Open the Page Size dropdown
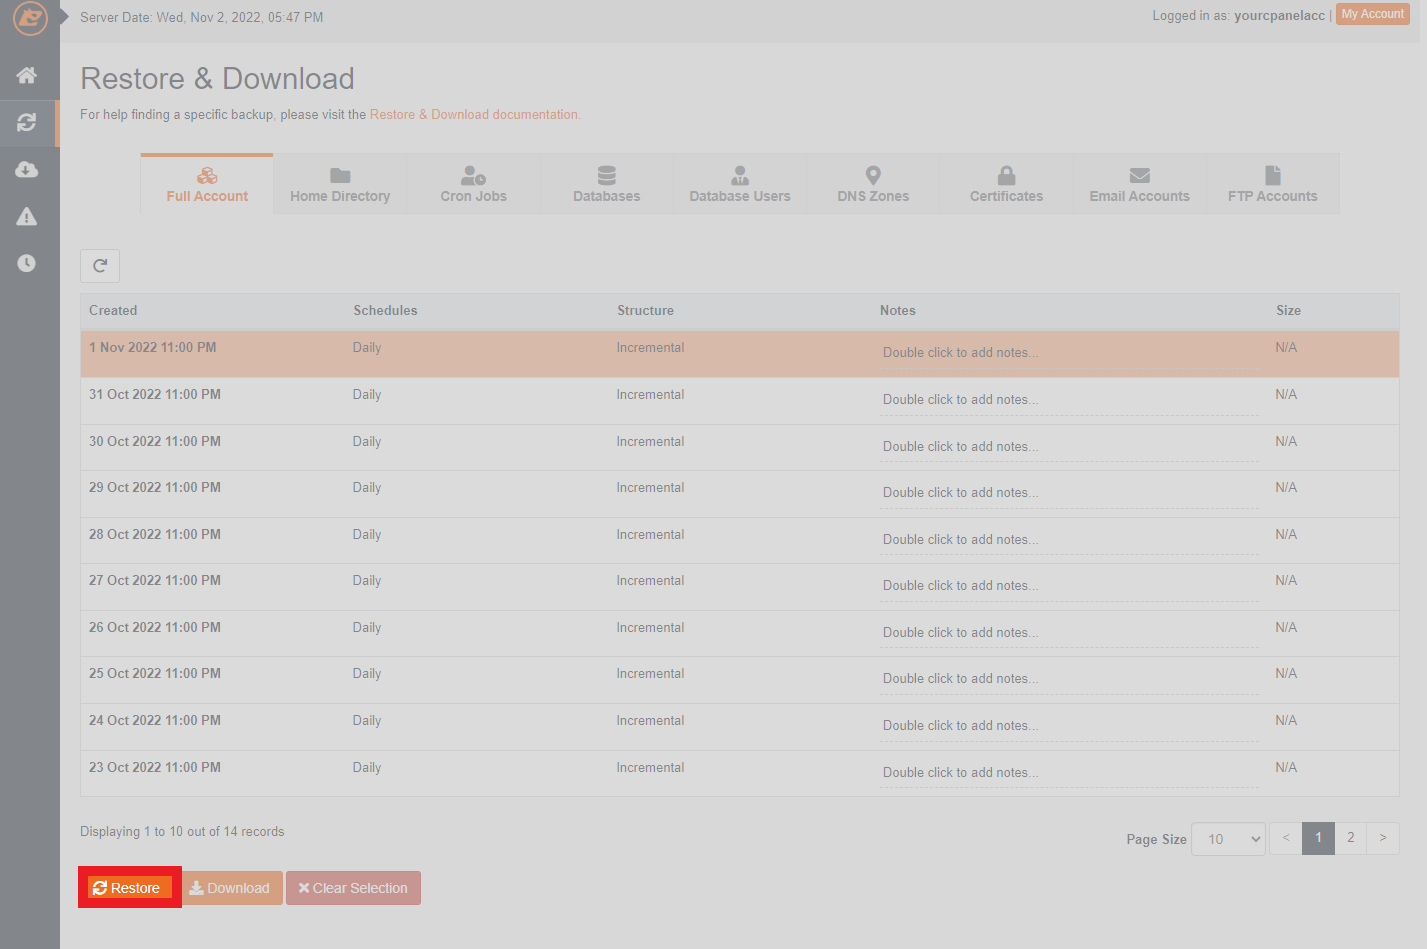Viewport: 1427px width, 949px height. point(1228,838)
